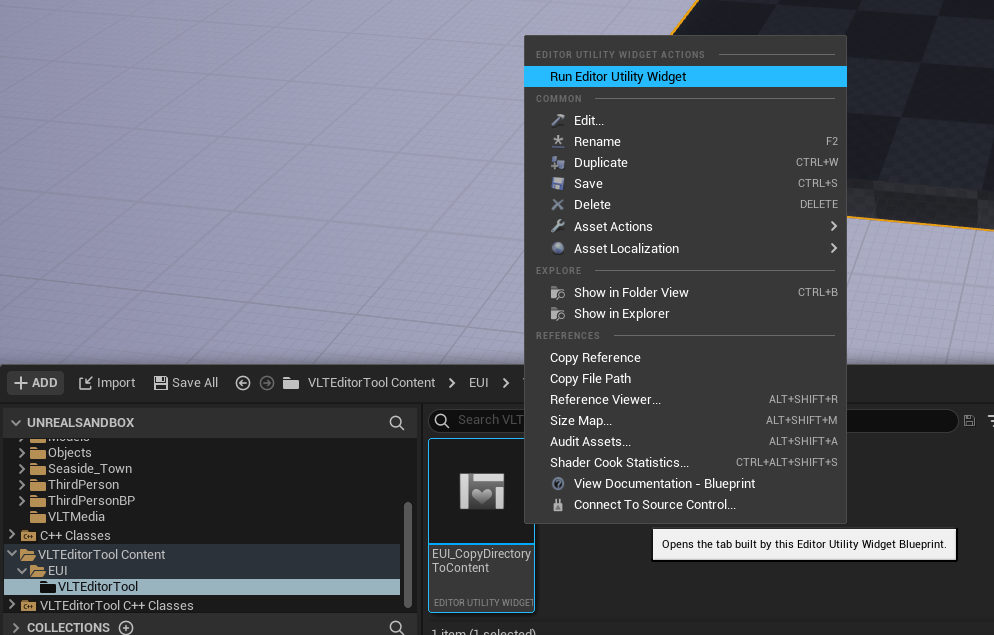Choose Show in Folder View
This screenshot has width=994, height=635.
(685, 292)
